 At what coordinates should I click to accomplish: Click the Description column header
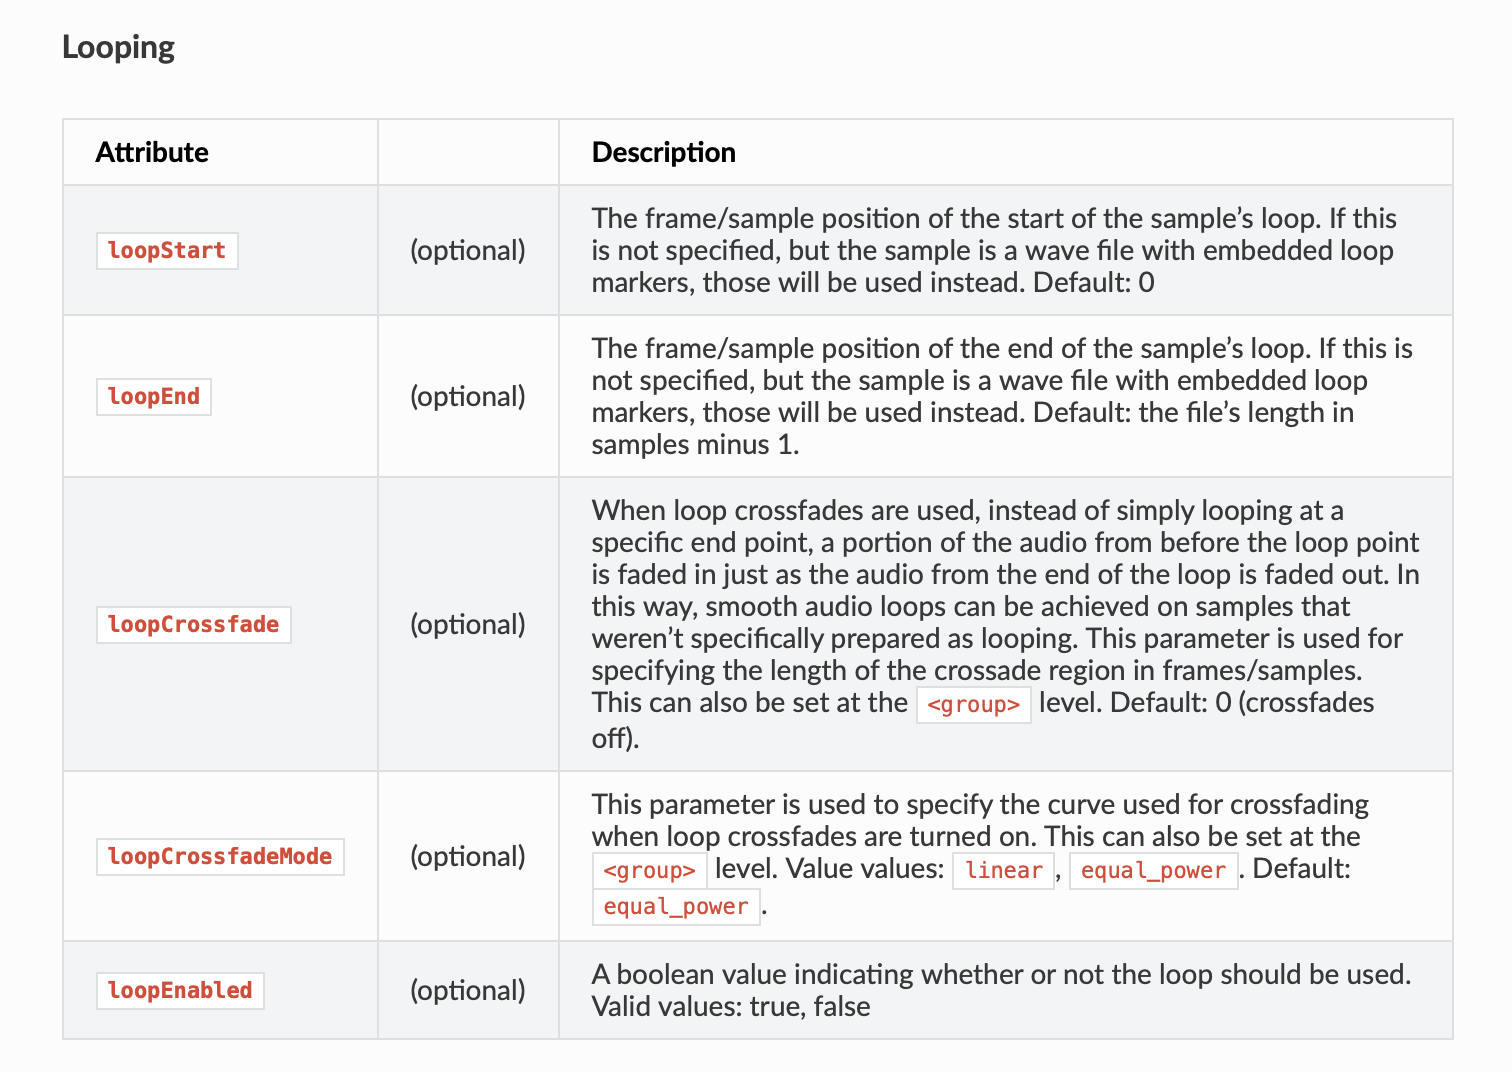[x=663, y=152]
